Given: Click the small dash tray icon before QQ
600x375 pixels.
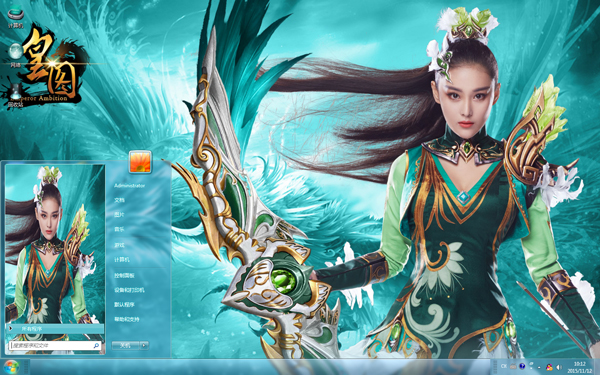Looking at the screenshot, I should (539, 367).
